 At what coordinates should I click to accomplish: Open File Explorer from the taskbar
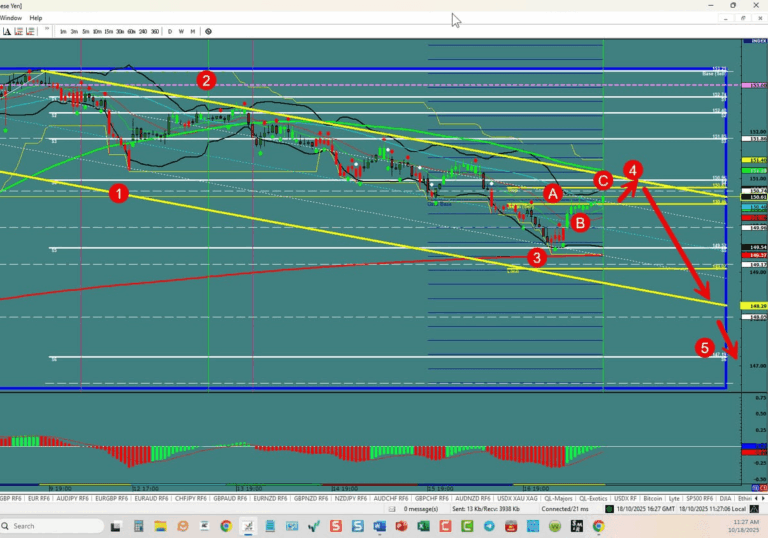pyautogui.click(x=160, y=527)
